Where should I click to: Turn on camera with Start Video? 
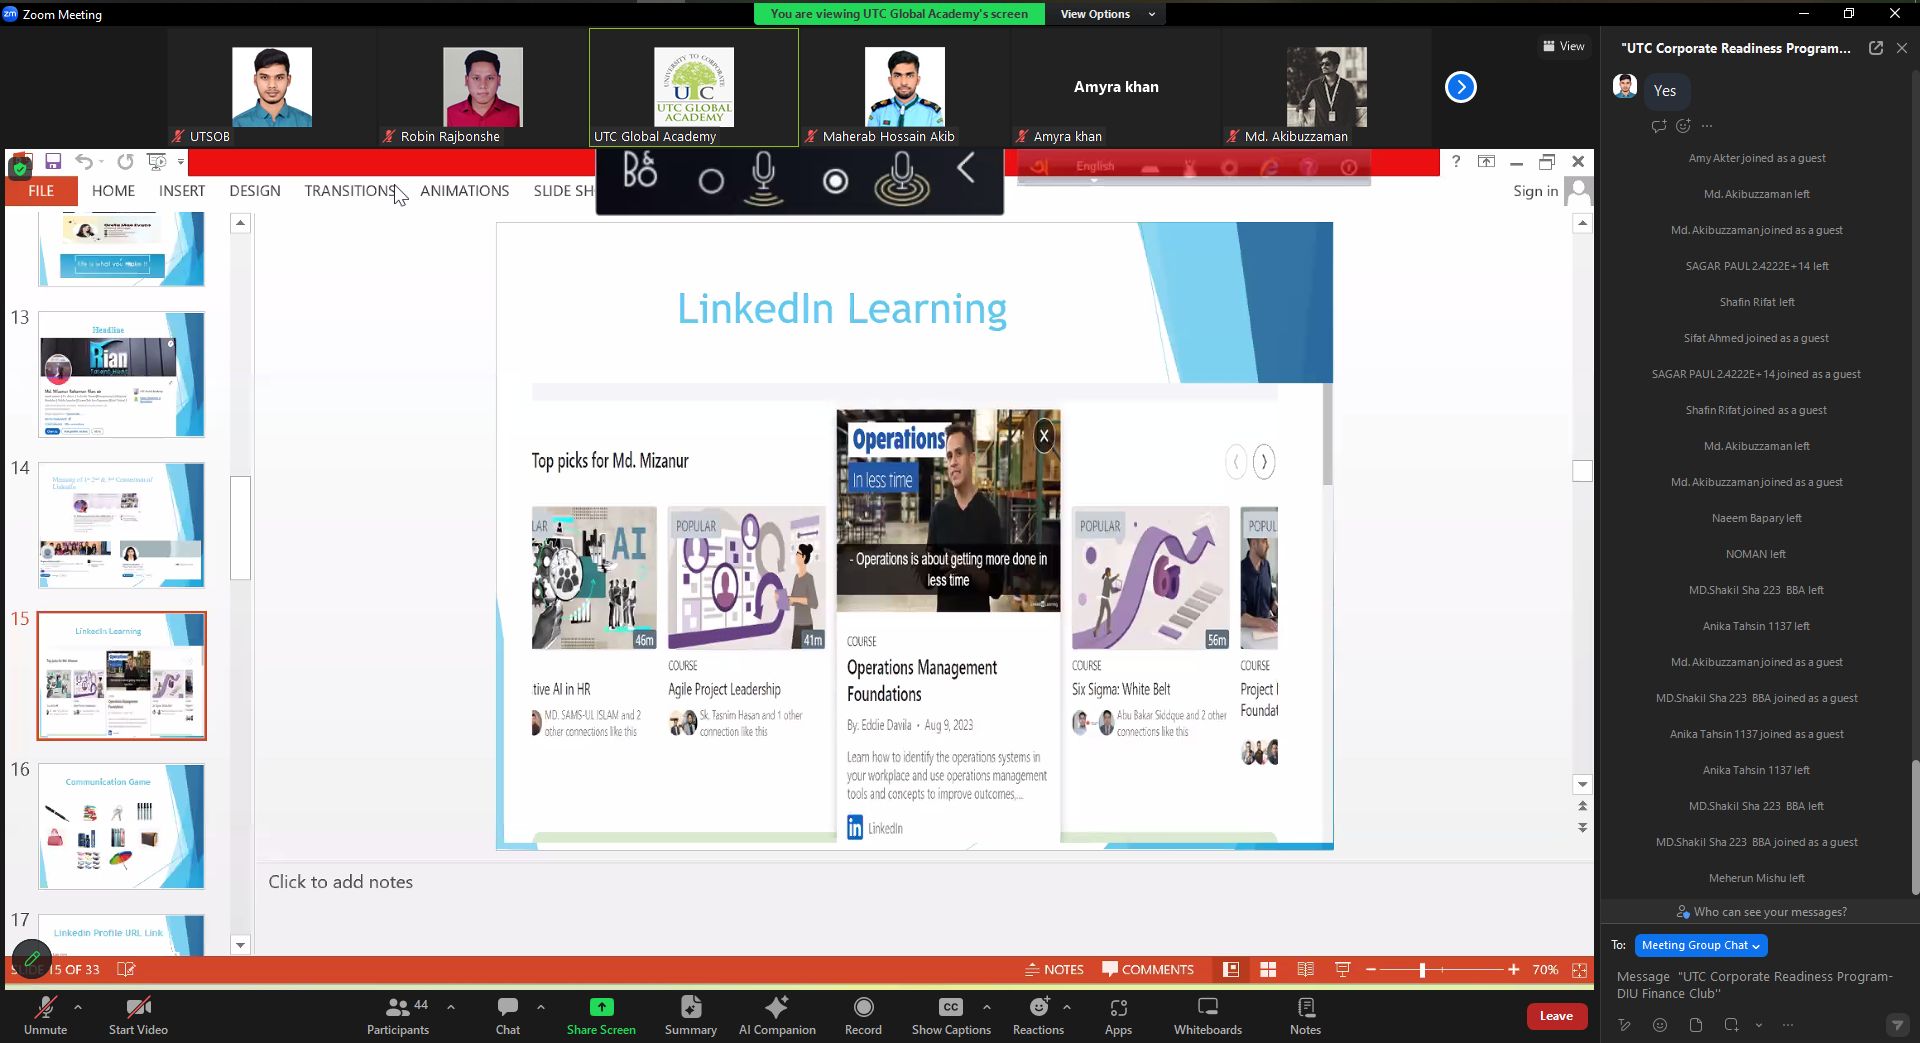[138, 1015]
